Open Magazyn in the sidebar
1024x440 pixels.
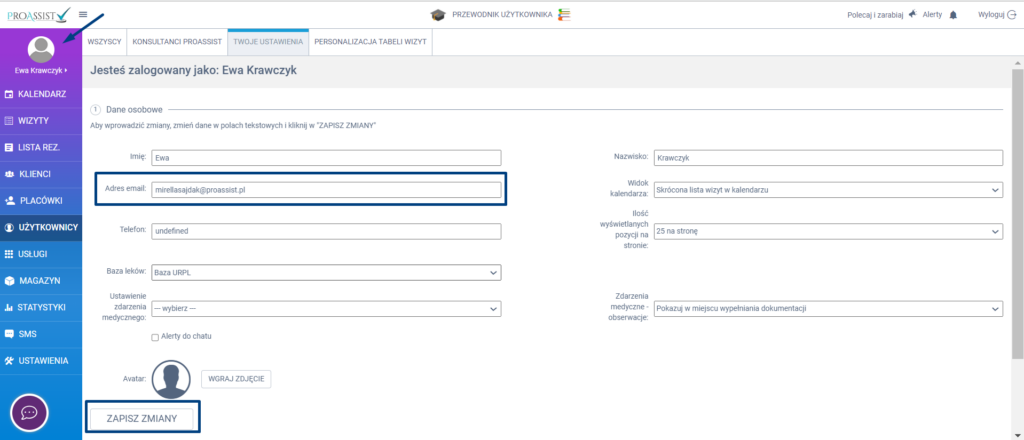pyautogui.click(x=41, y=280)
